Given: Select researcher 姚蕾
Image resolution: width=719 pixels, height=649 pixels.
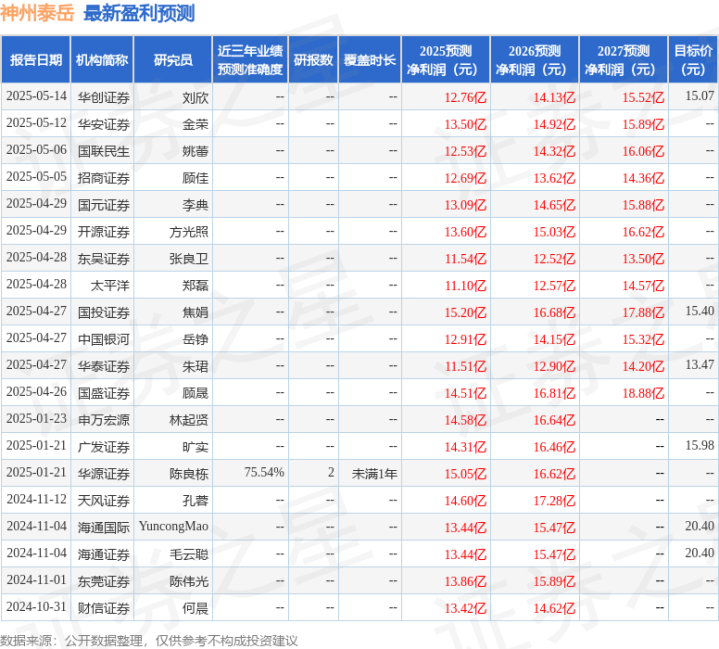Looking at the screenshot, I should [x=195, y=151].
